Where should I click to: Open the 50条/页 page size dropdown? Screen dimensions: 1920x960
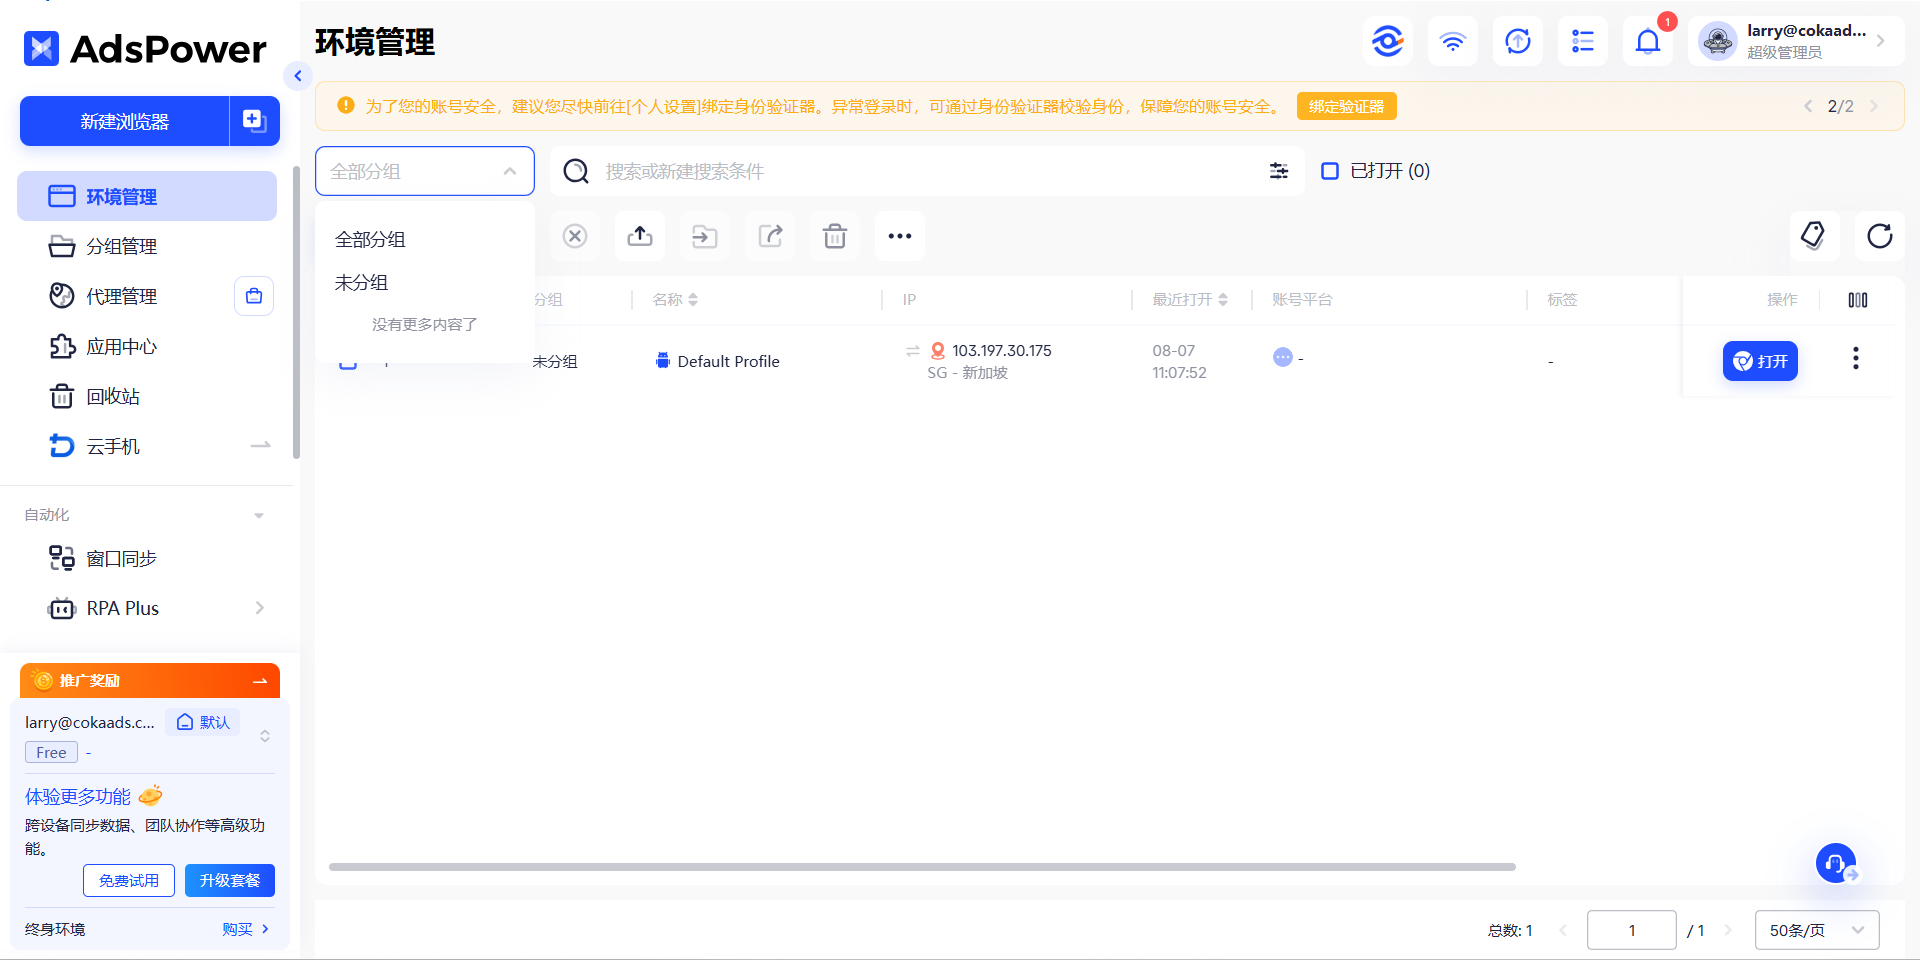[1817, 930]
